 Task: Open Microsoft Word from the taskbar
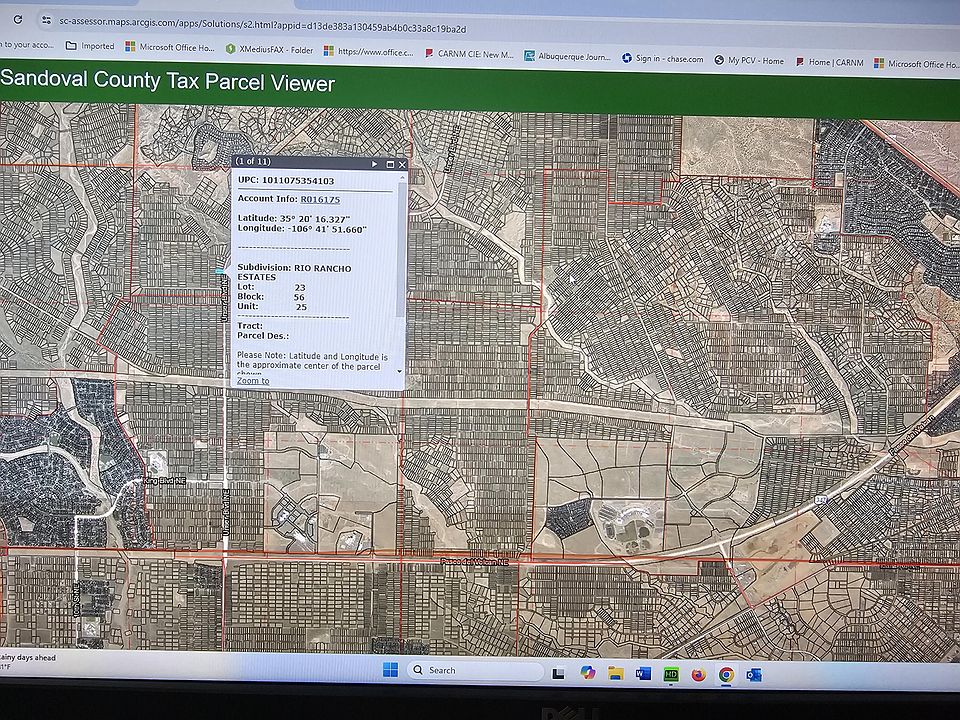click(643, 674)
